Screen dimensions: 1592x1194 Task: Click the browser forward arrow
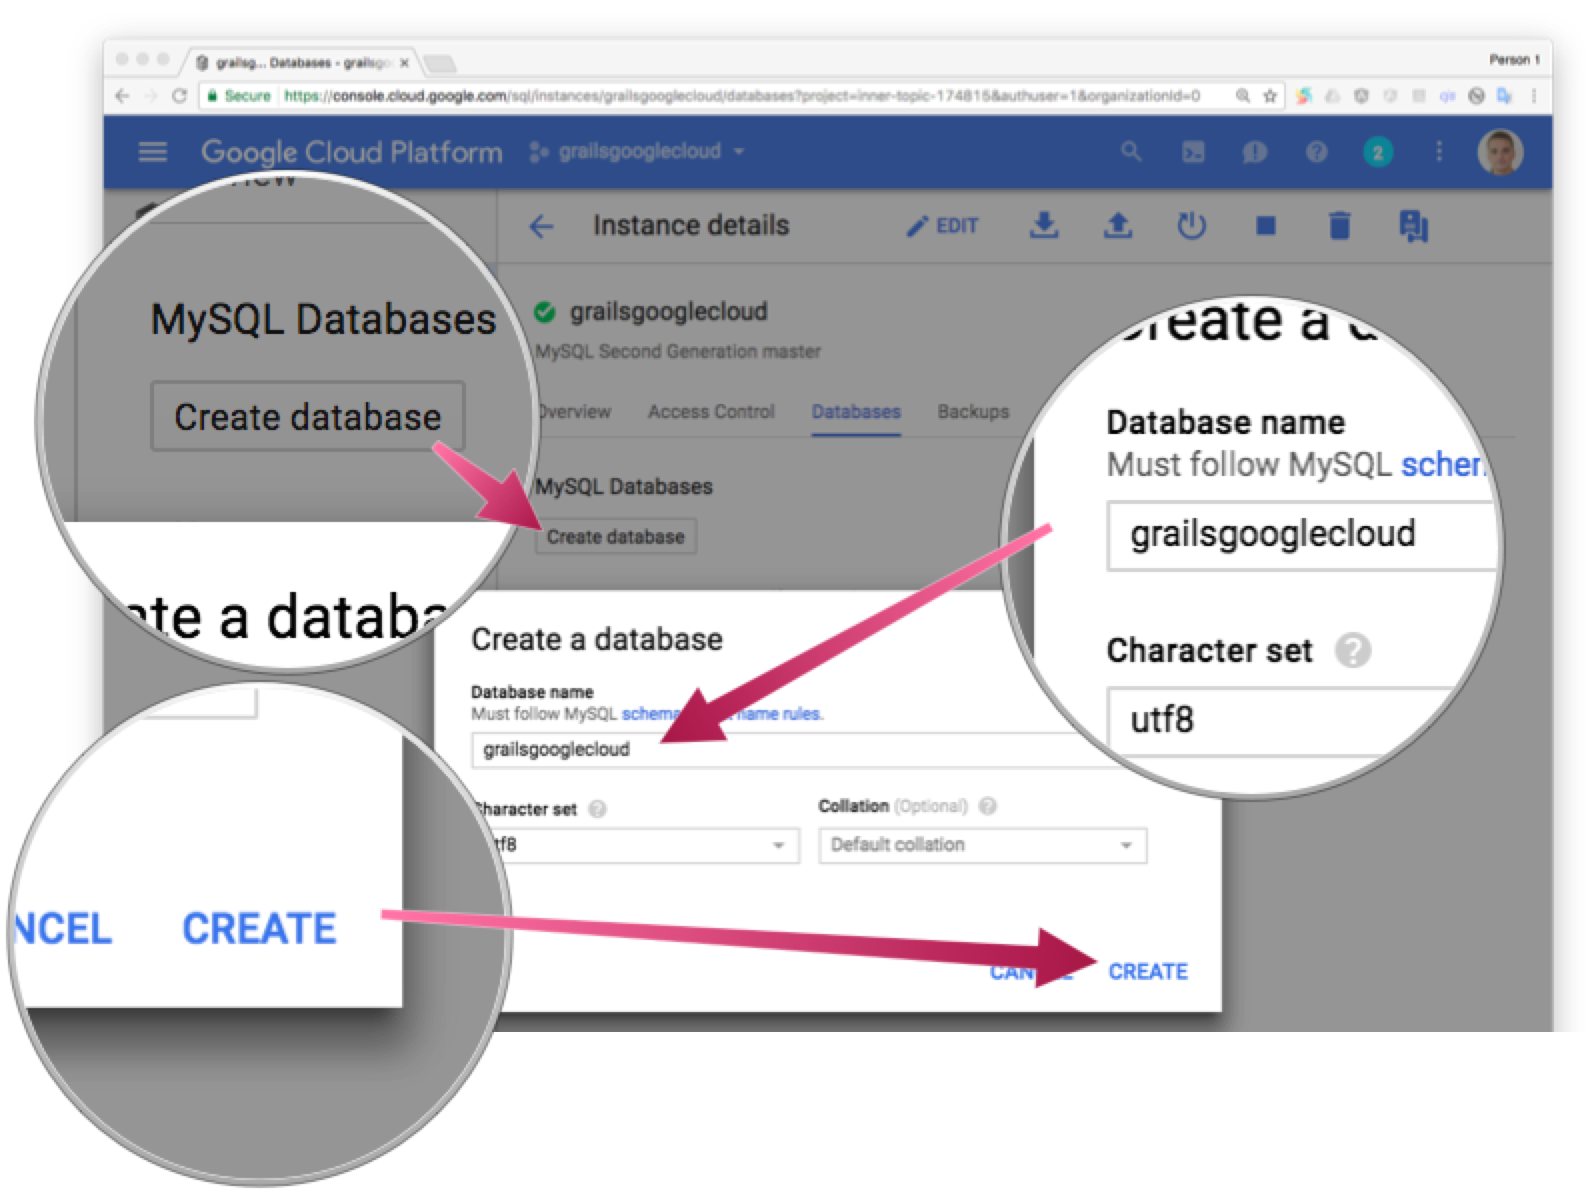tap(151, 96)
